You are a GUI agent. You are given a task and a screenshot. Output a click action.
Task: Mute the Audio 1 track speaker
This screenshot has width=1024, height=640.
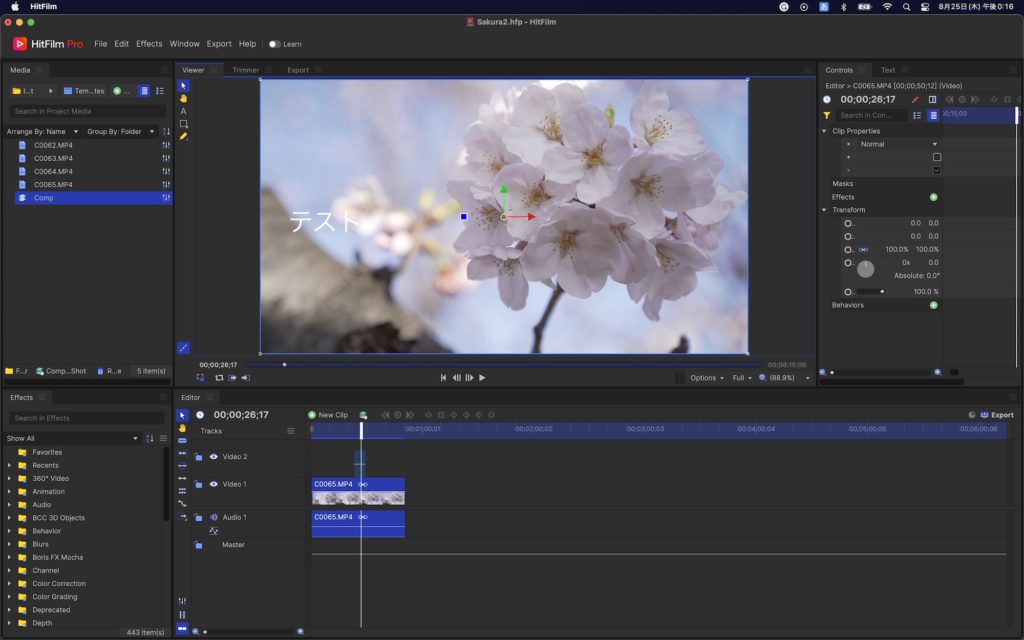[x=213, y=517]
